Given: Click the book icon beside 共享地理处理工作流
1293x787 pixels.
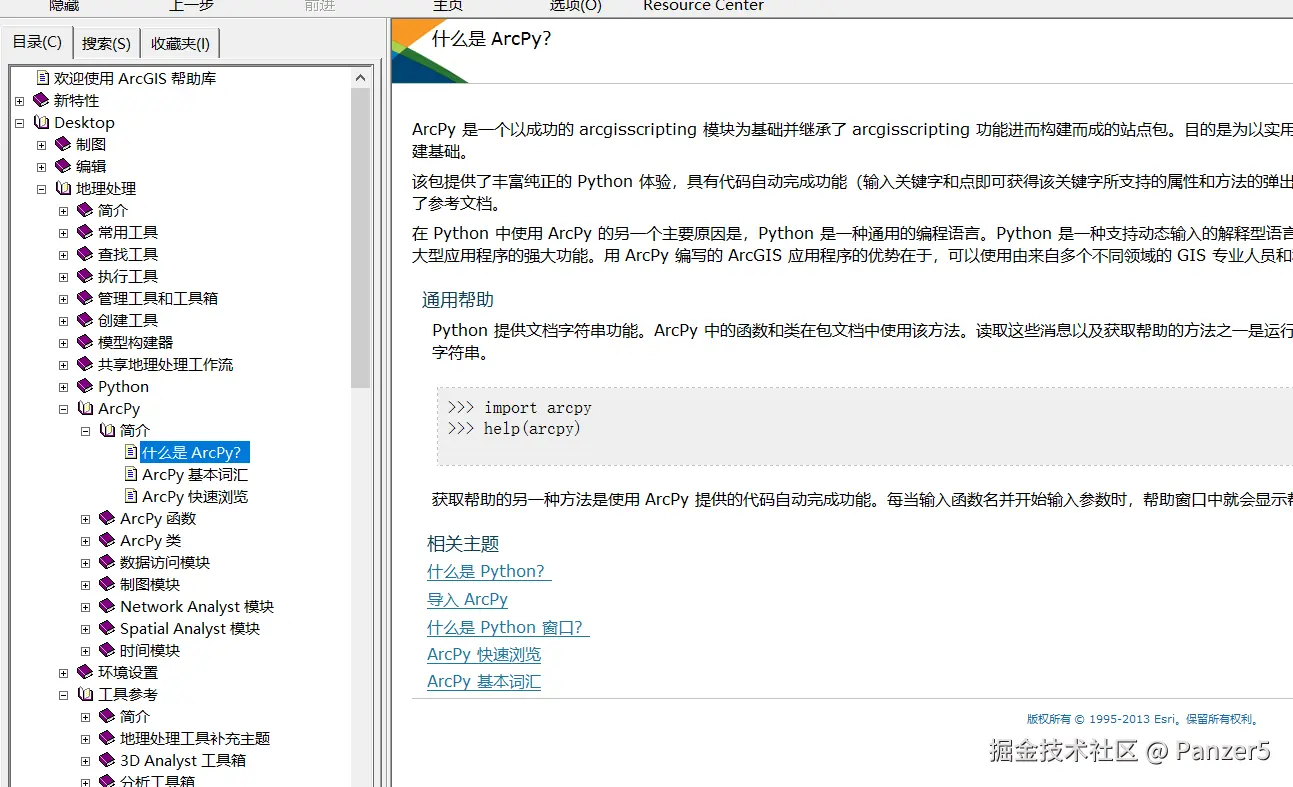Looking at the screenshot, I should click(x=85, y=364).
